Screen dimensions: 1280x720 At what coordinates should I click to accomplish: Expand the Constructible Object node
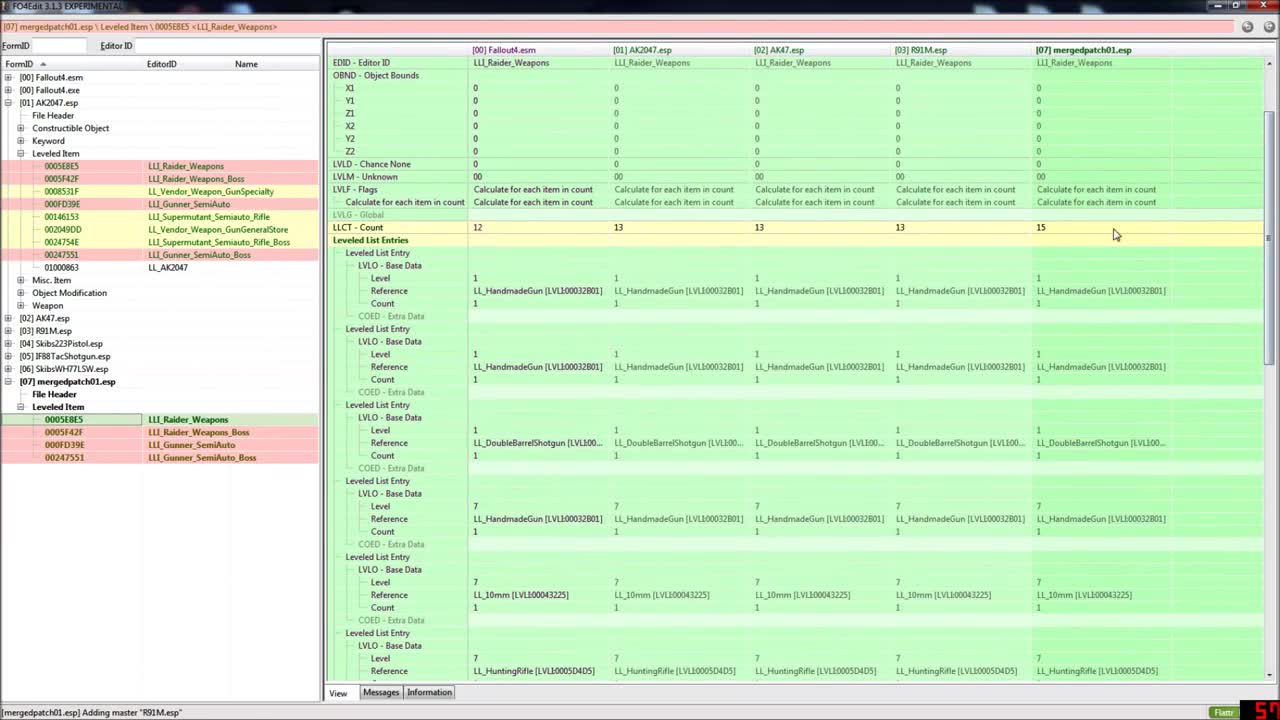(x=20, y=128)
